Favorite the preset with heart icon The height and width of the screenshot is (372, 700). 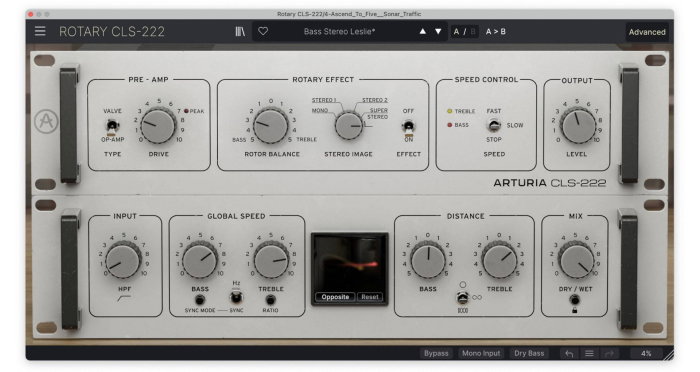coord(263,31)
